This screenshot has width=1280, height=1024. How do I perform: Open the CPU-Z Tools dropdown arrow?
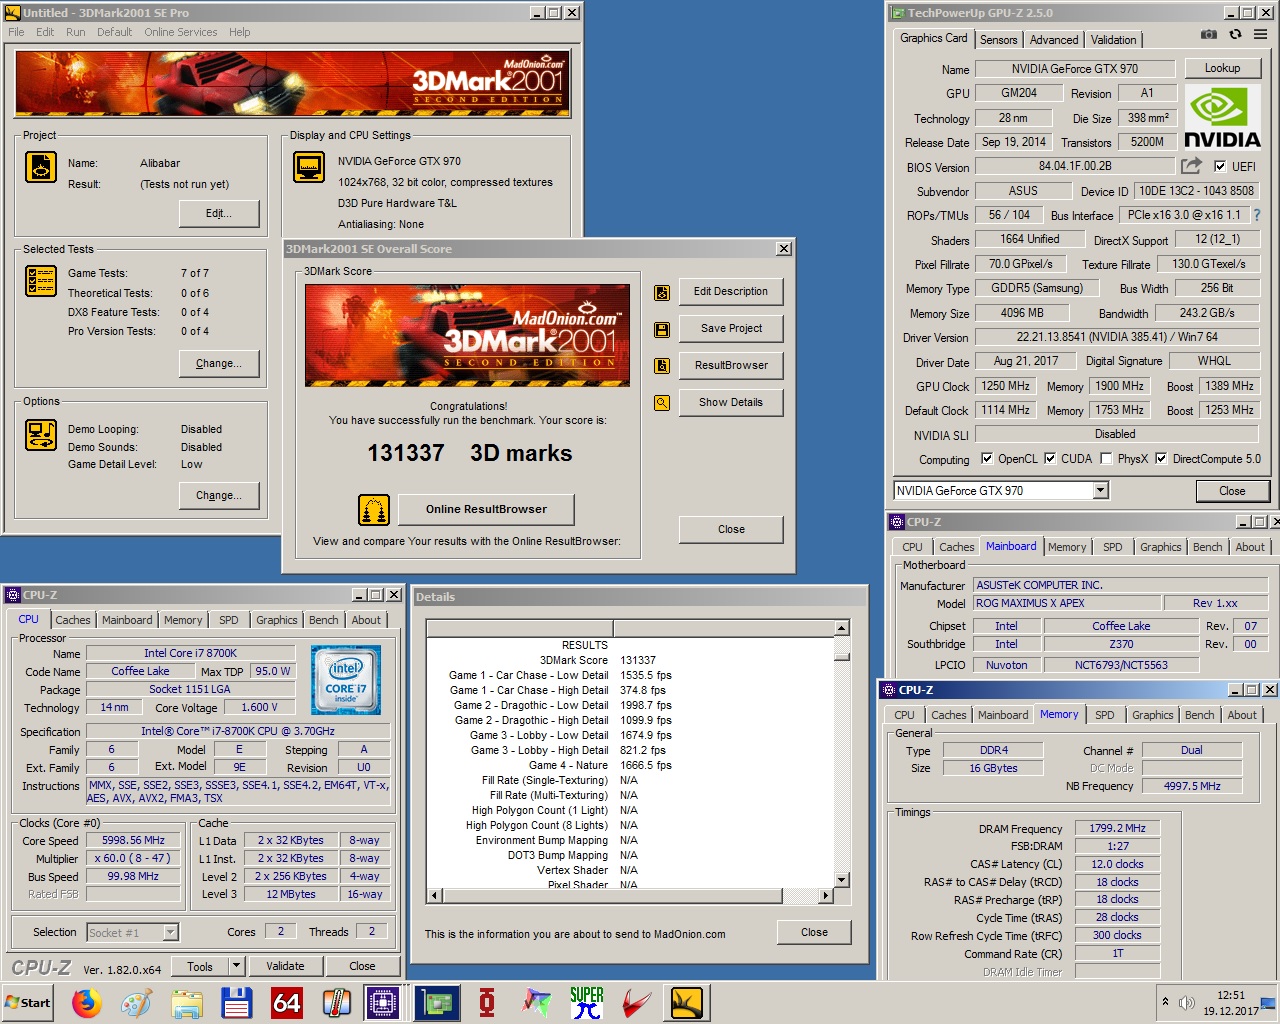coord(237,966)
